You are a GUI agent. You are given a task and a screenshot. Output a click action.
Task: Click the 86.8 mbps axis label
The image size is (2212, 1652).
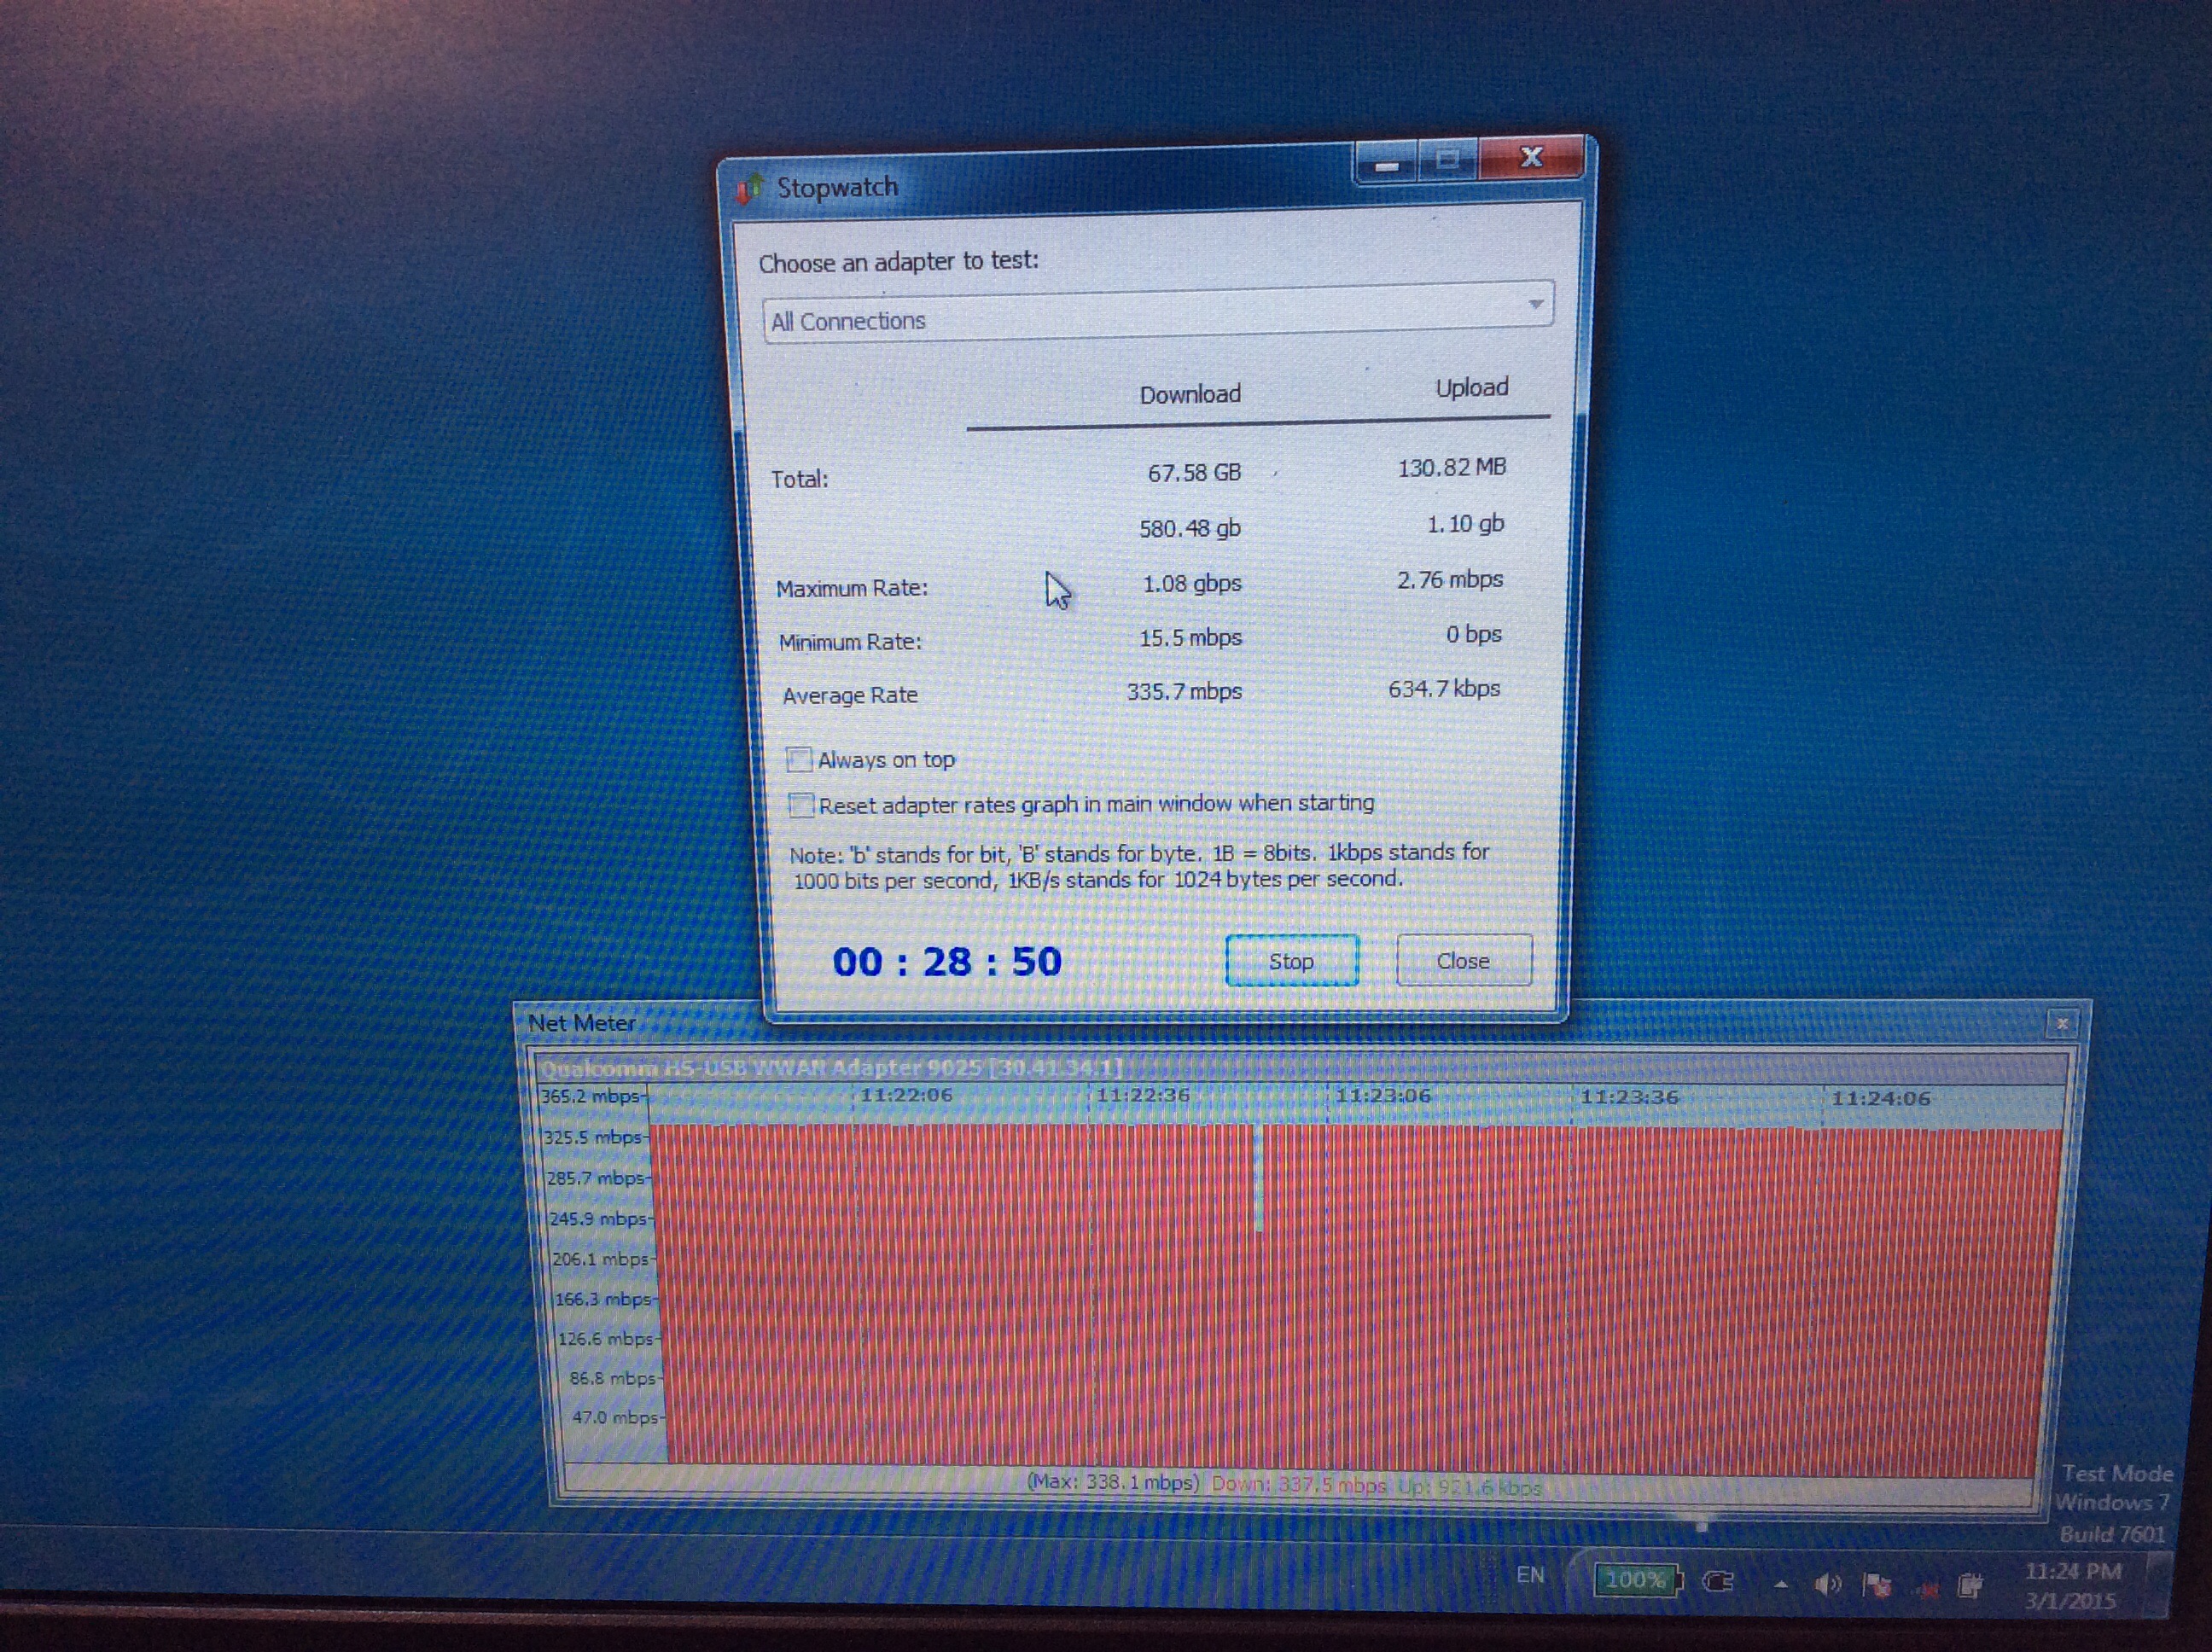(x=613, y=1378)
